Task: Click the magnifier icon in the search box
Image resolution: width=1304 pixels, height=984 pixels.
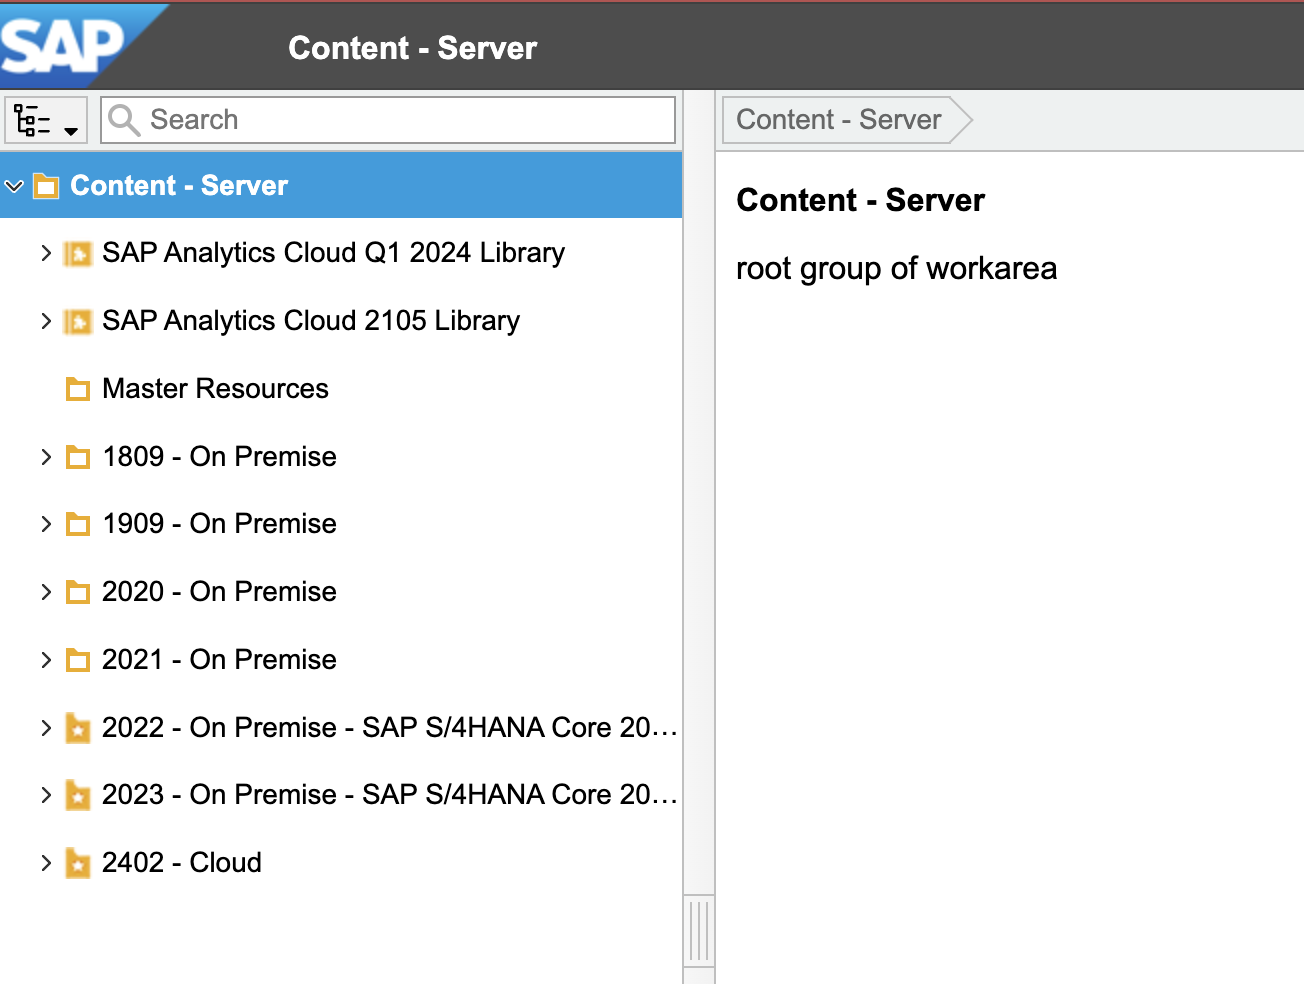Action: [124, 120]
